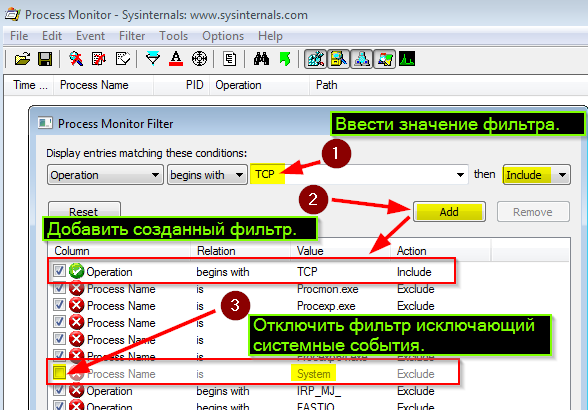Toggle Show Network Activity icon
Screen dimensions: 588x410
click(x=362, y=59)
